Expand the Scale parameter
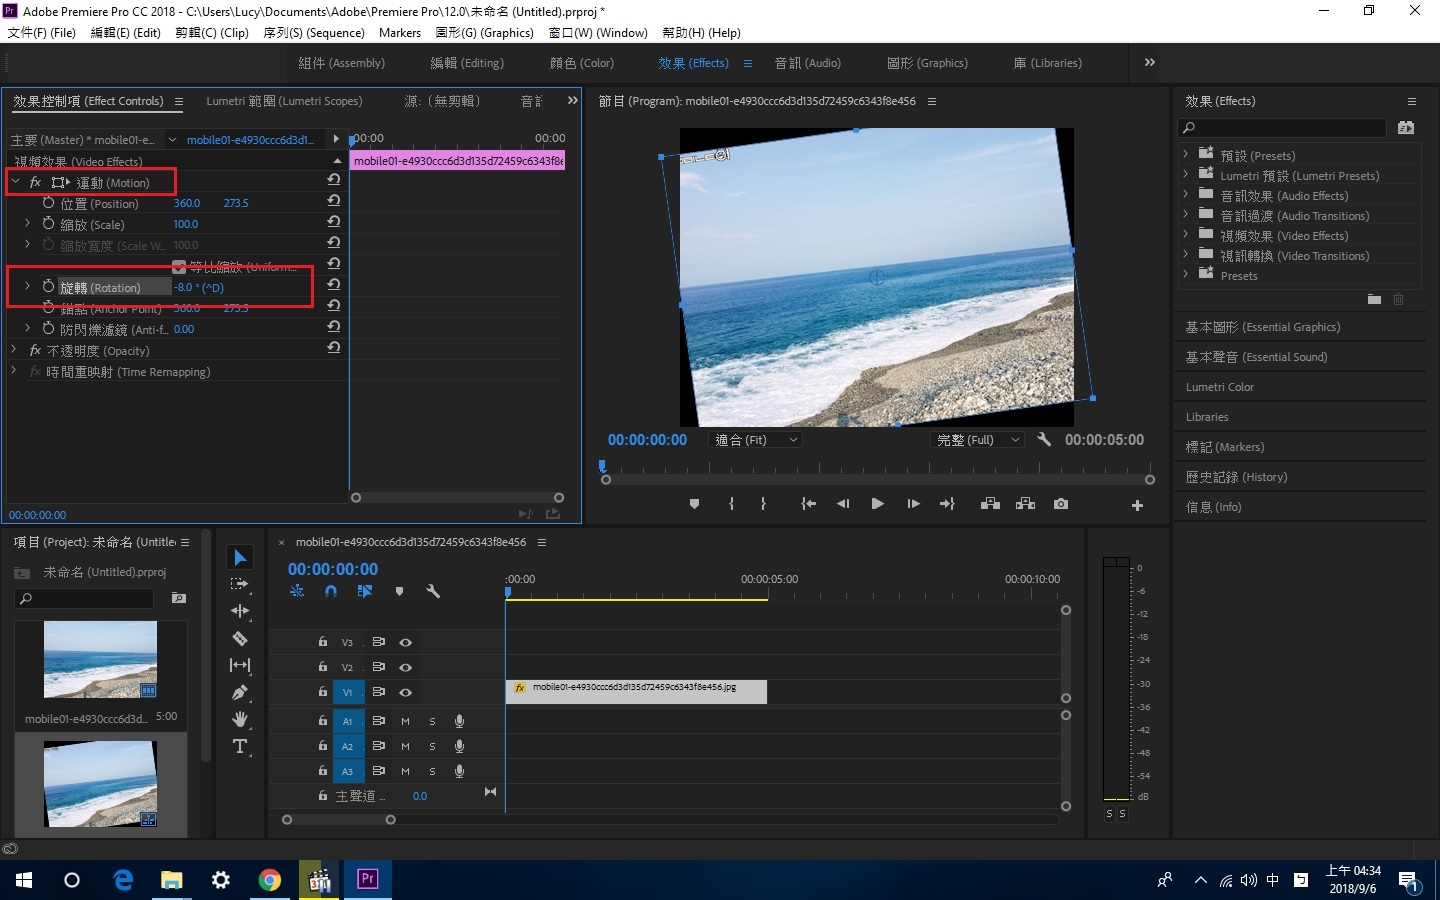 click(27, 223)
